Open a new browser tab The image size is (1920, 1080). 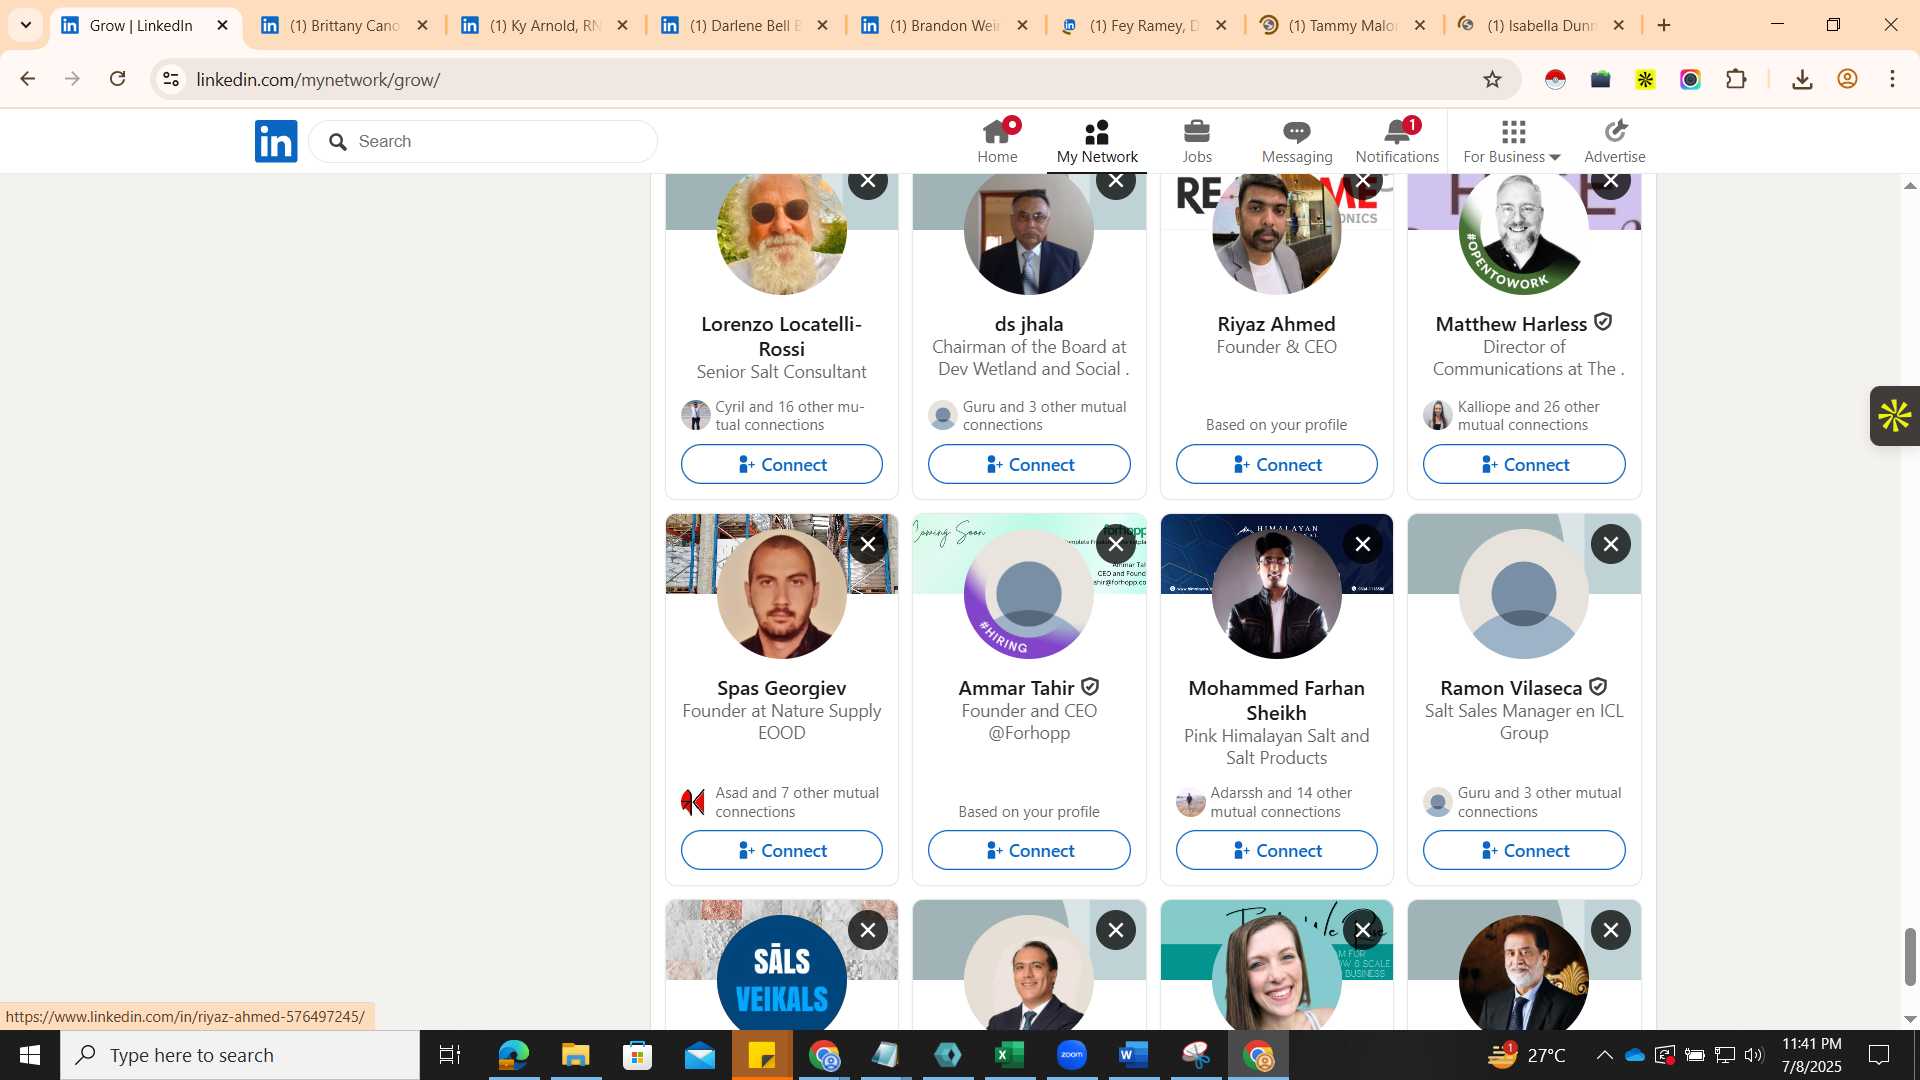click(1664, 25)
